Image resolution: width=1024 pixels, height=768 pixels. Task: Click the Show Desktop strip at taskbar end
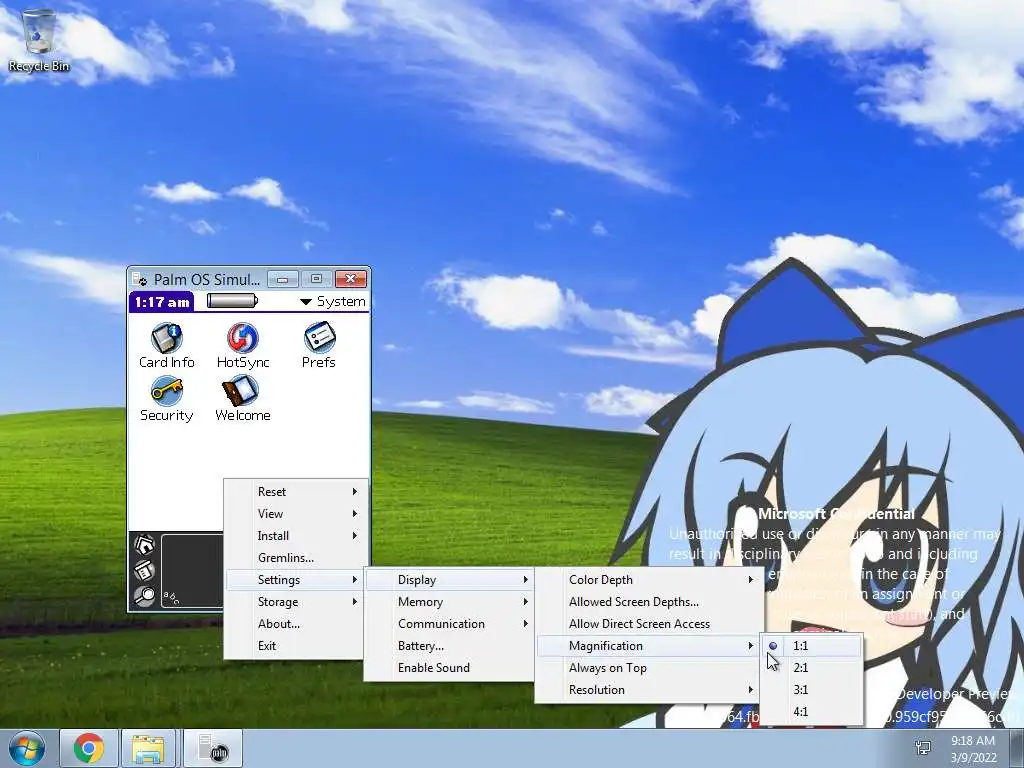point(1017,748)
